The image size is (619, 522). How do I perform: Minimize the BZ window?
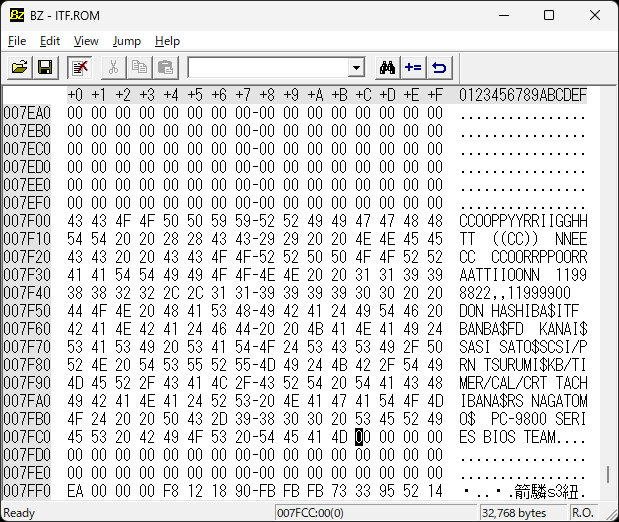(504, 15)
